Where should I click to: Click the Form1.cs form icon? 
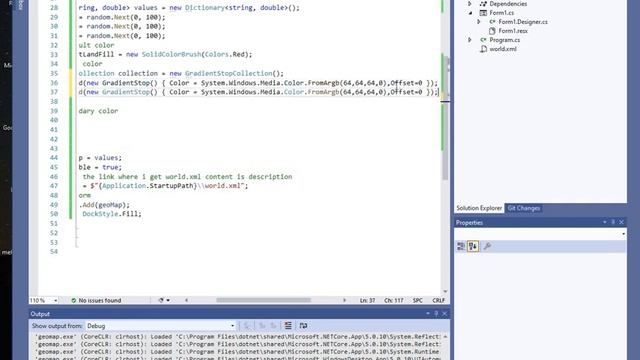tap(483, 13)
